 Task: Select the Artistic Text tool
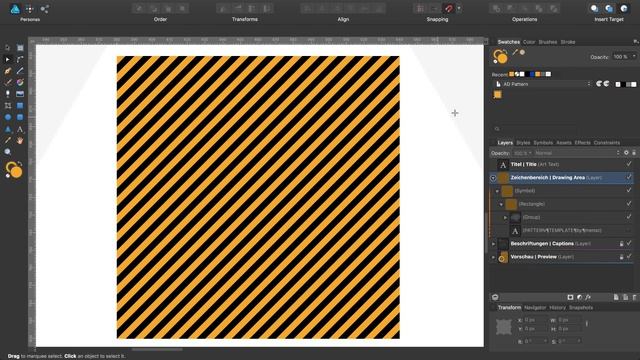(20, 129)
